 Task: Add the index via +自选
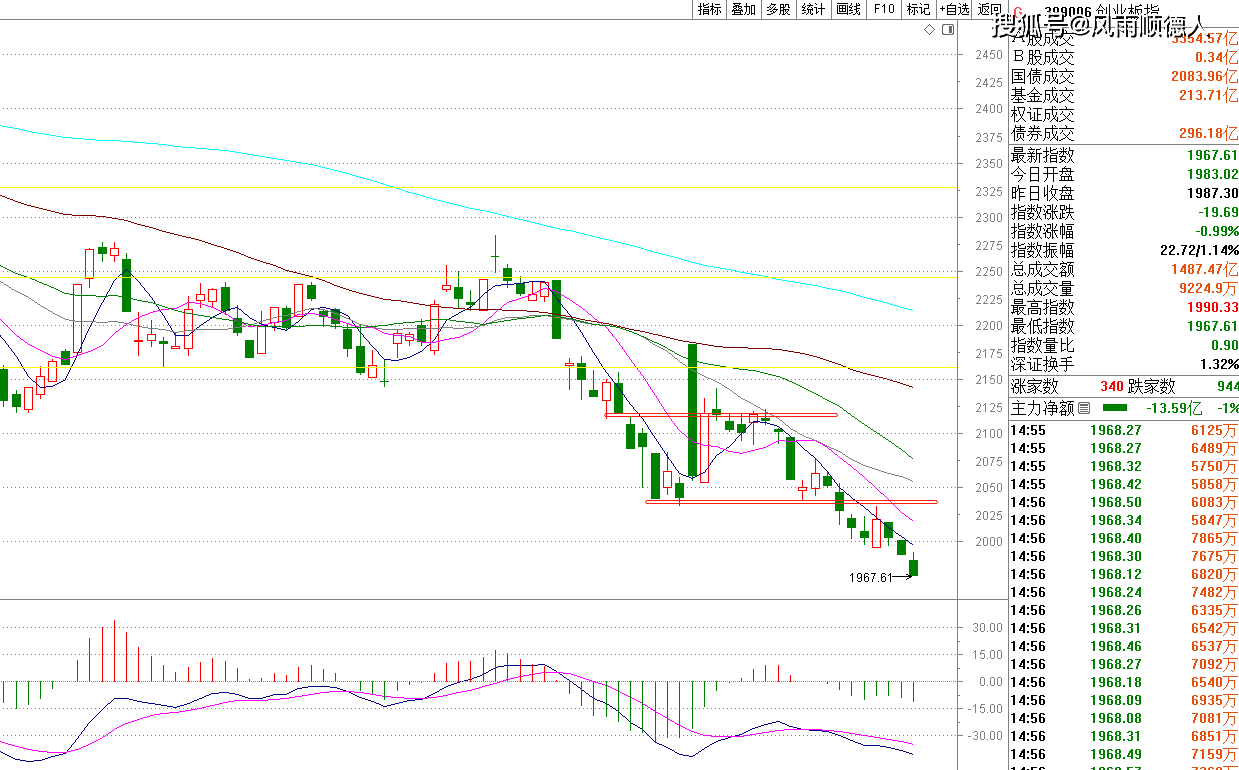(954, 9)
